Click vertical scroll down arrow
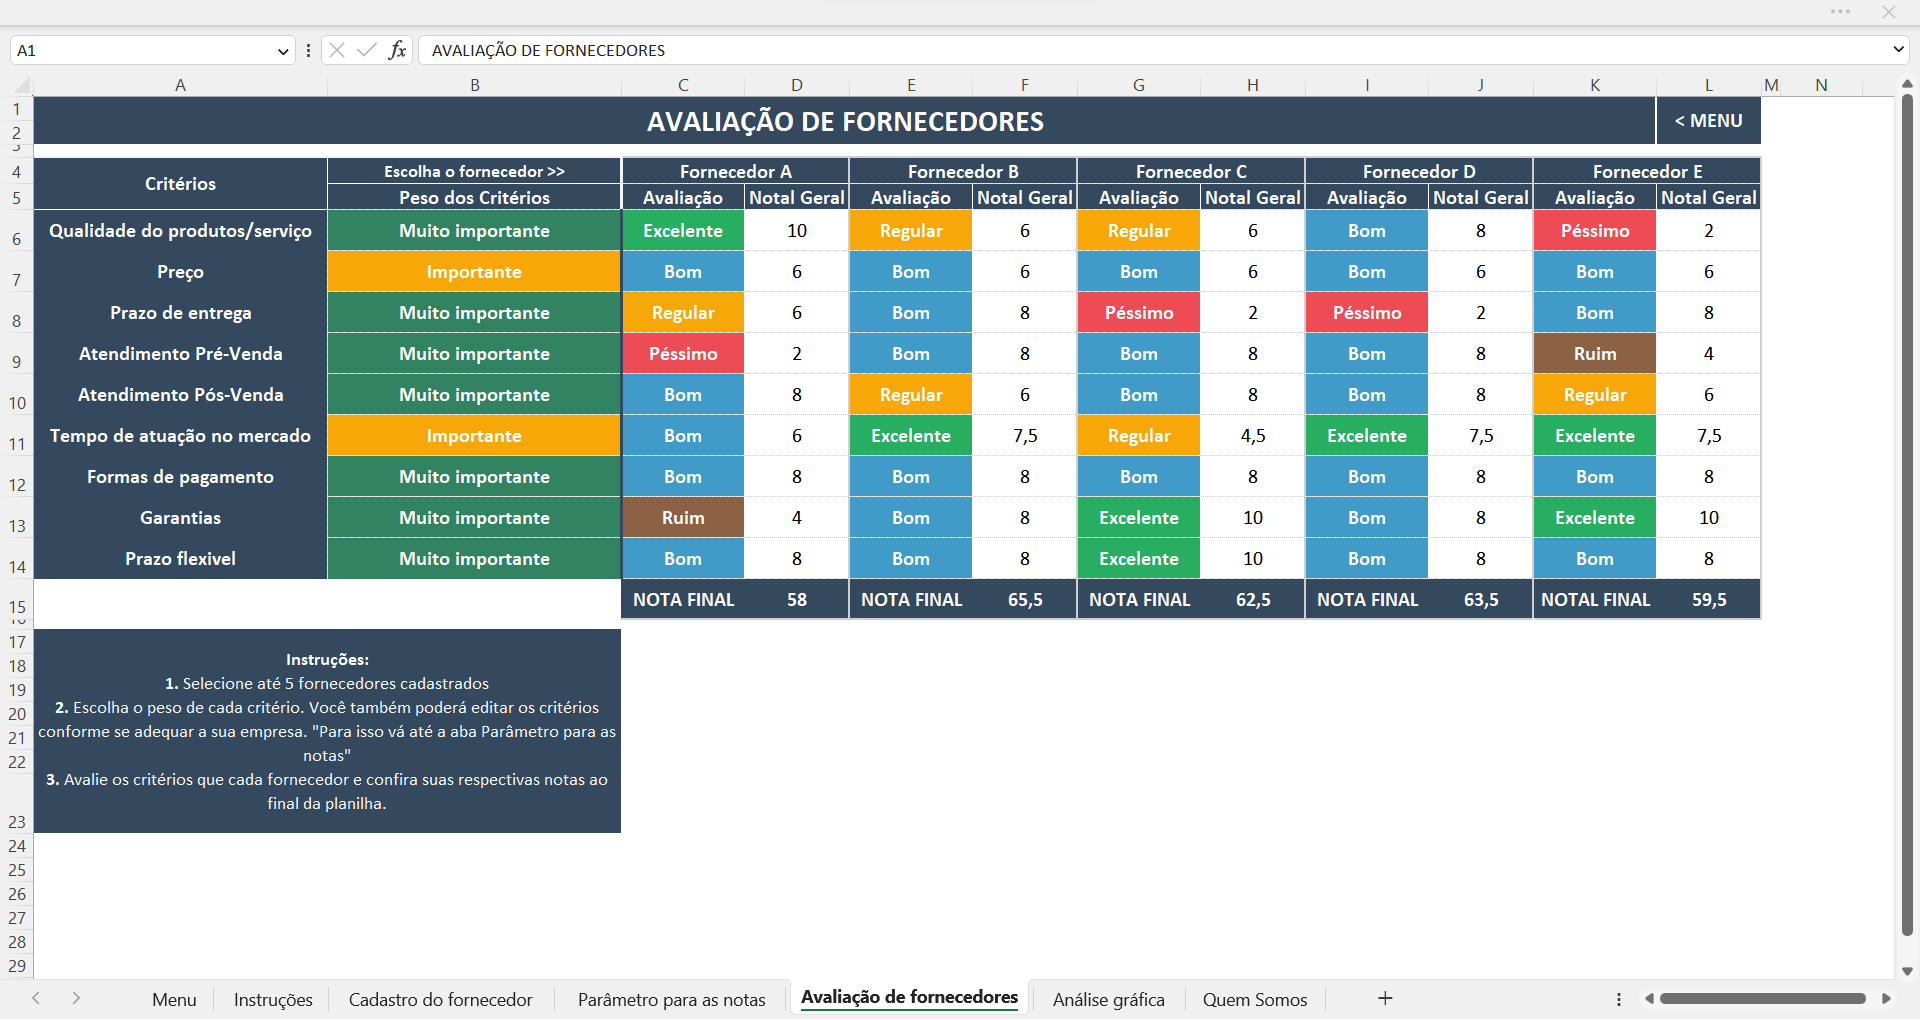1920x1020 pixels. [x=1907, y=971]
